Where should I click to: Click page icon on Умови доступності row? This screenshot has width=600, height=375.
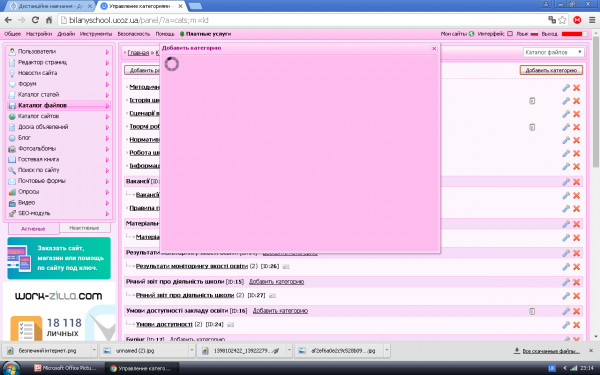532,311
